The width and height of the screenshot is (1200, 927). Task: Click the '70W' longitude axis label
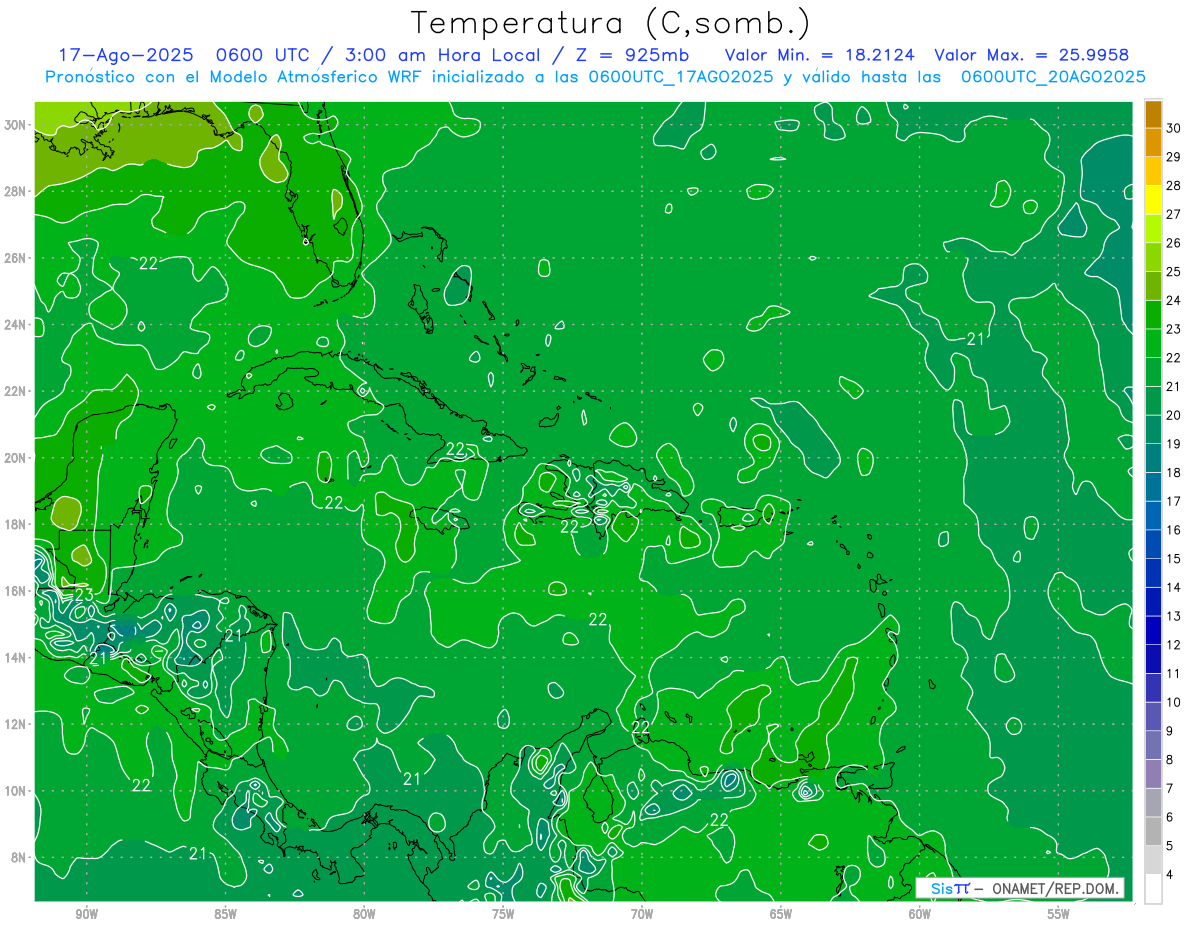tap(642, 914)
